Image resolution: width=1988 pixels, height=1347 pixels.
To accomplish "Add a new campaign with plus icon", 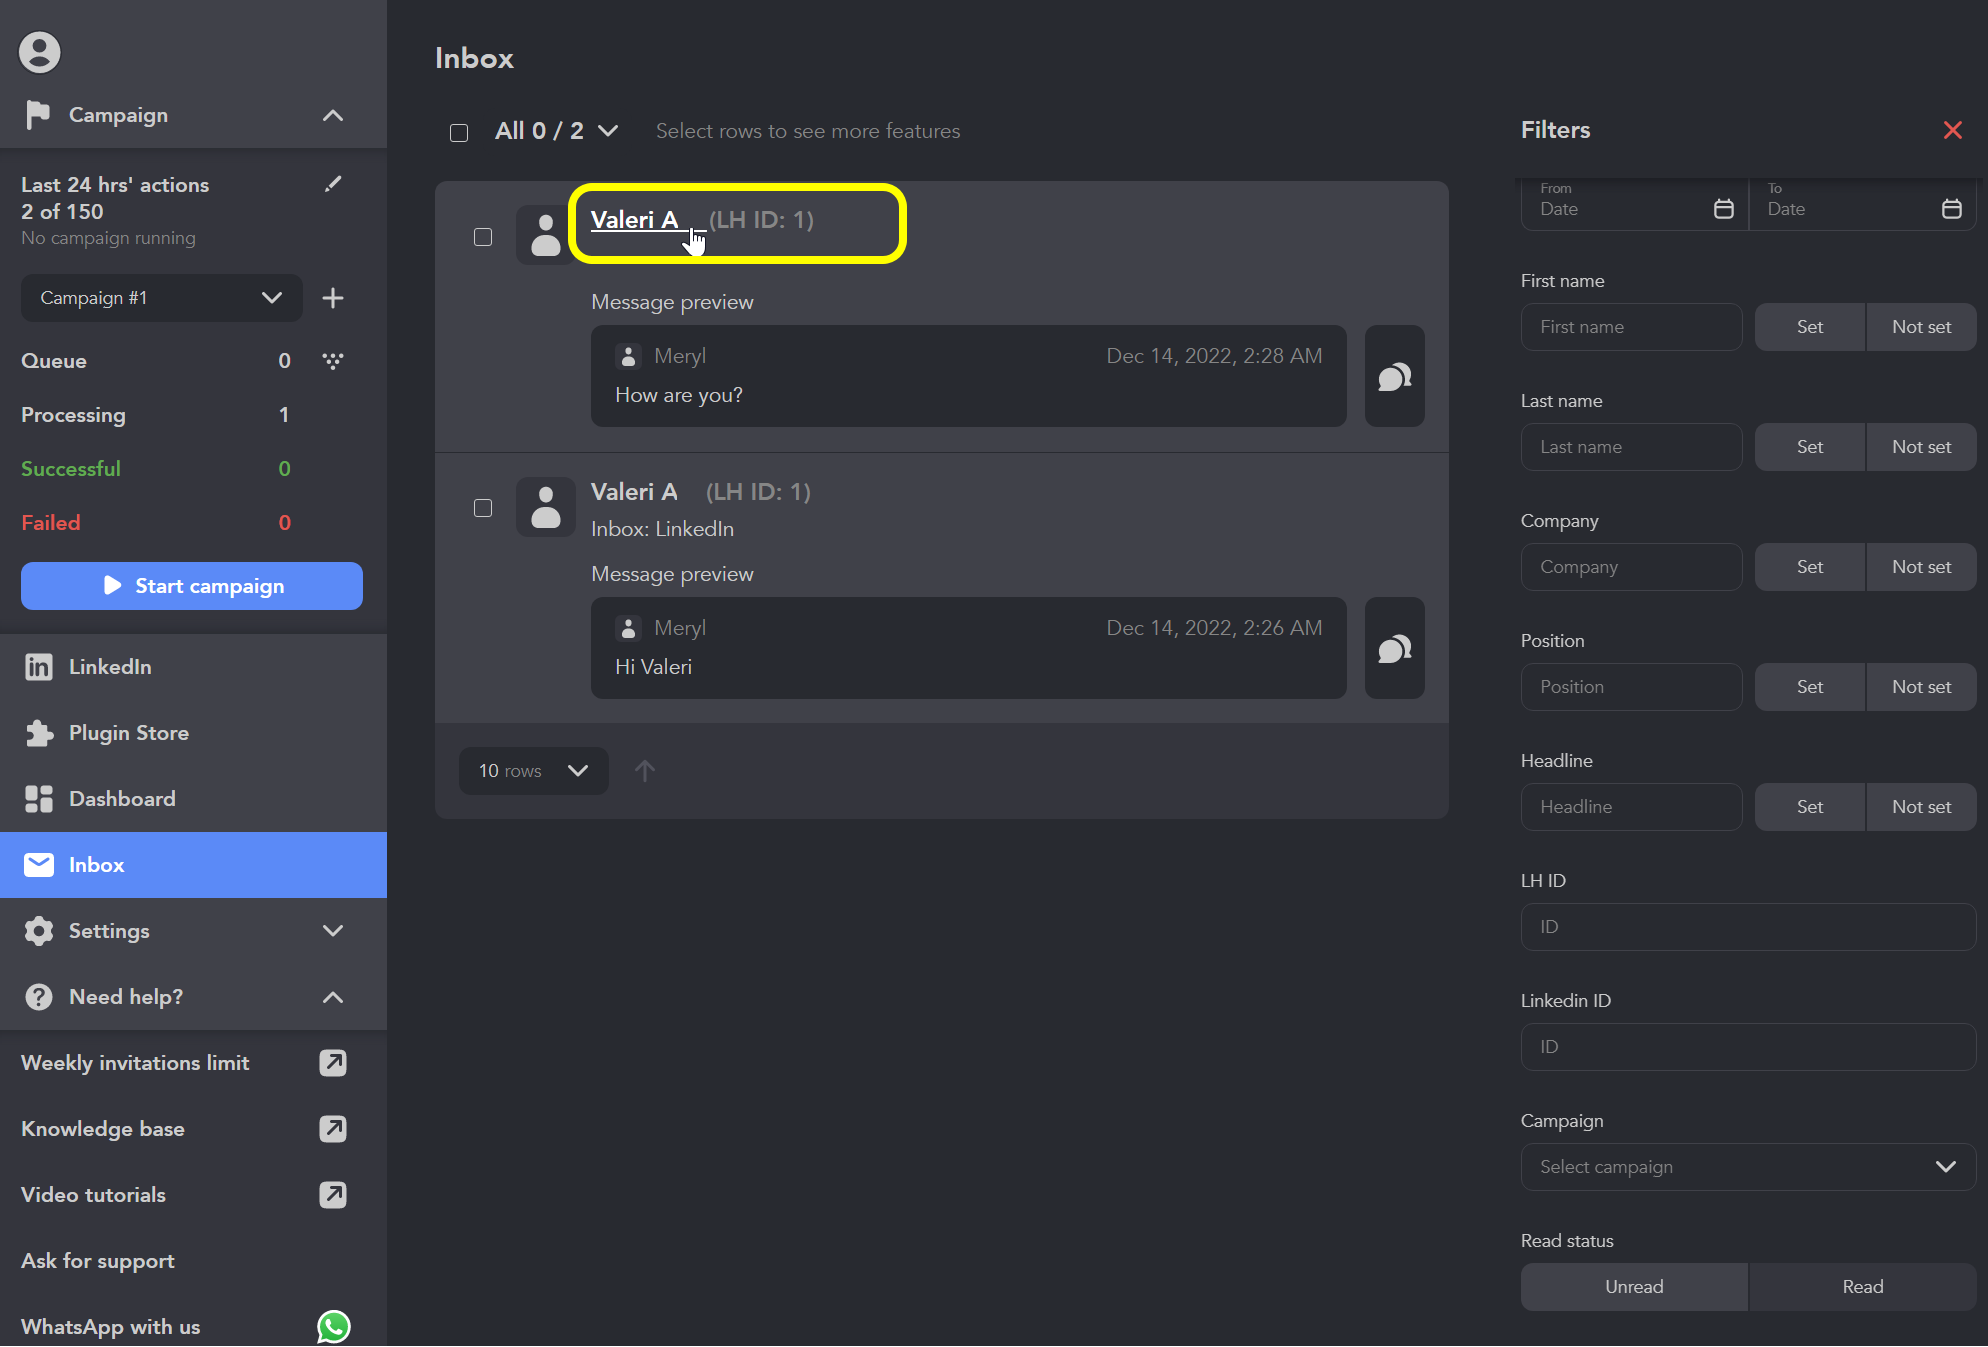I will pyautogui.click(x=333, y=298).
